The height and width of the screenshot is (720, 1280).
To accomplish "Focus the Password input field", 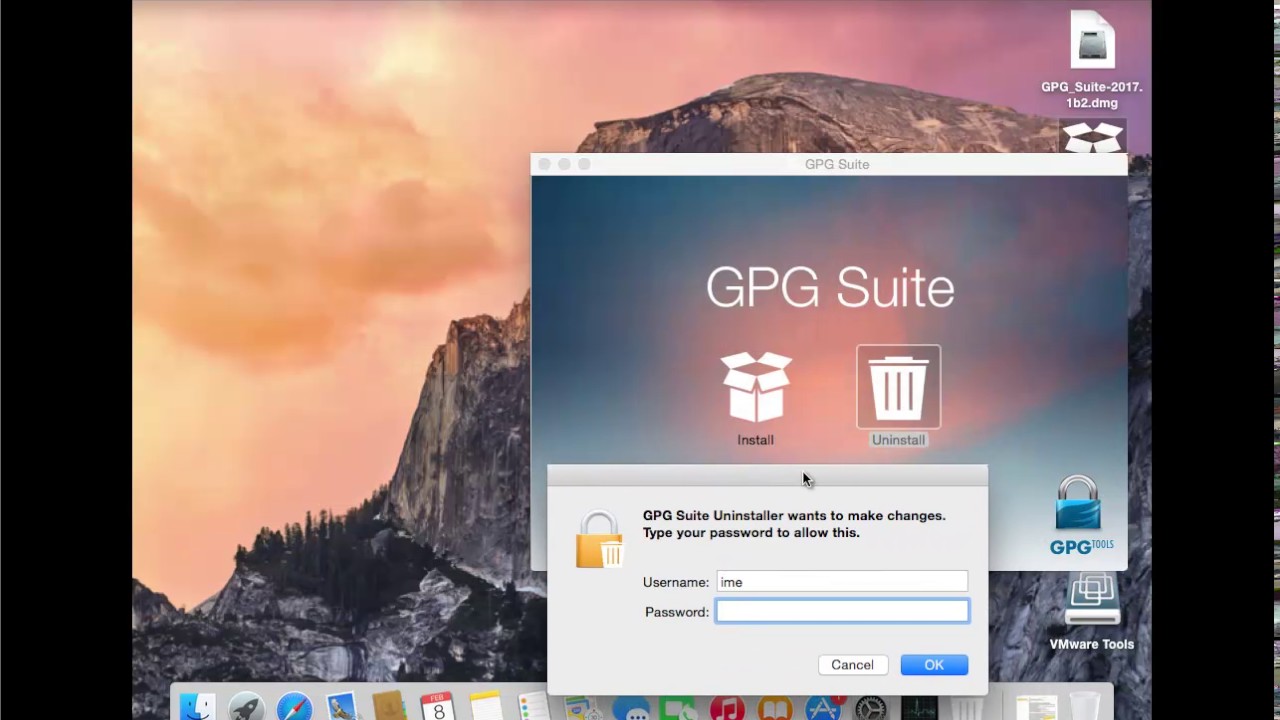I will pos(842,611).
